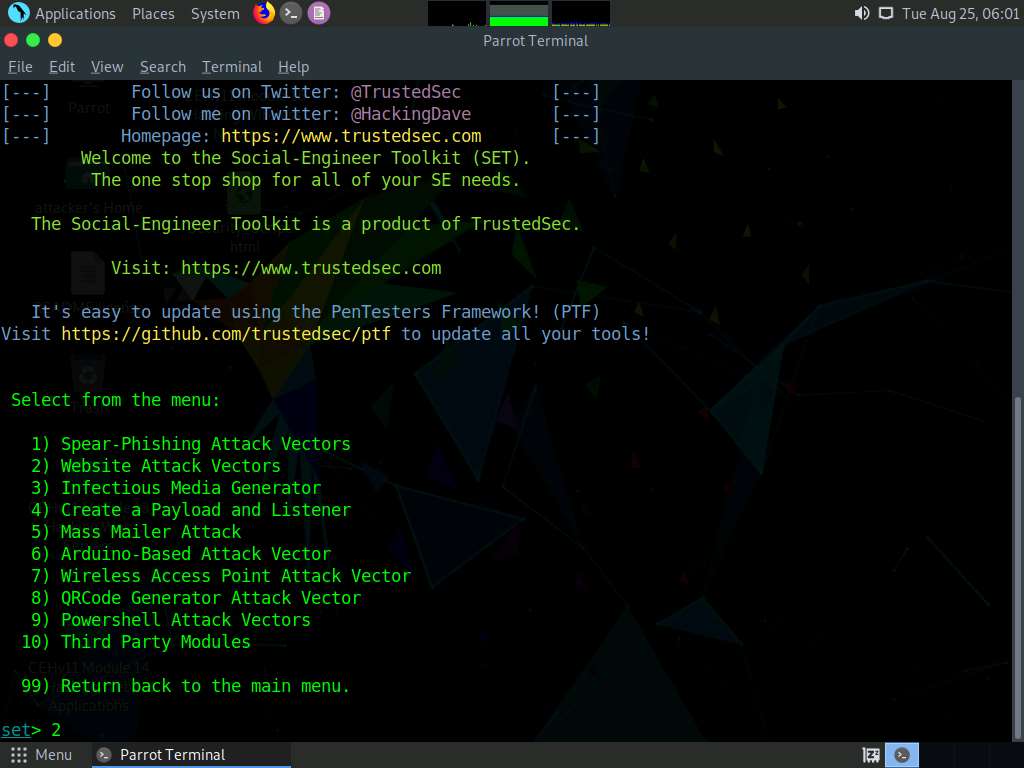This screenshot has width=1024, height=768.
Task: Open the Places menu
Action: pyautogui.click(x=153, y=14)
